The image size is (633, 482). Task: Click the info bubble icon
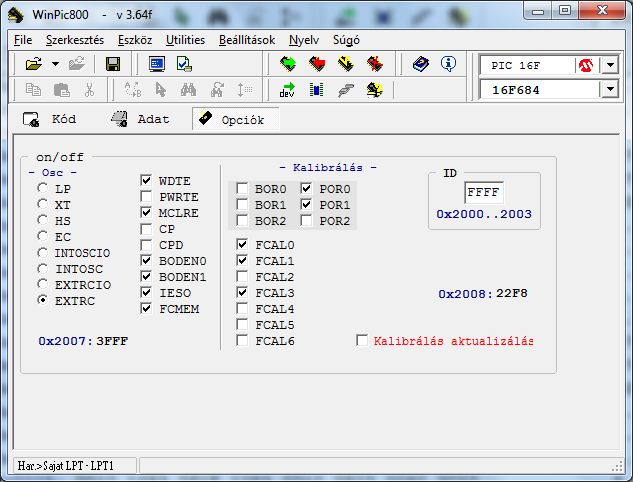[x=448, y=64]
